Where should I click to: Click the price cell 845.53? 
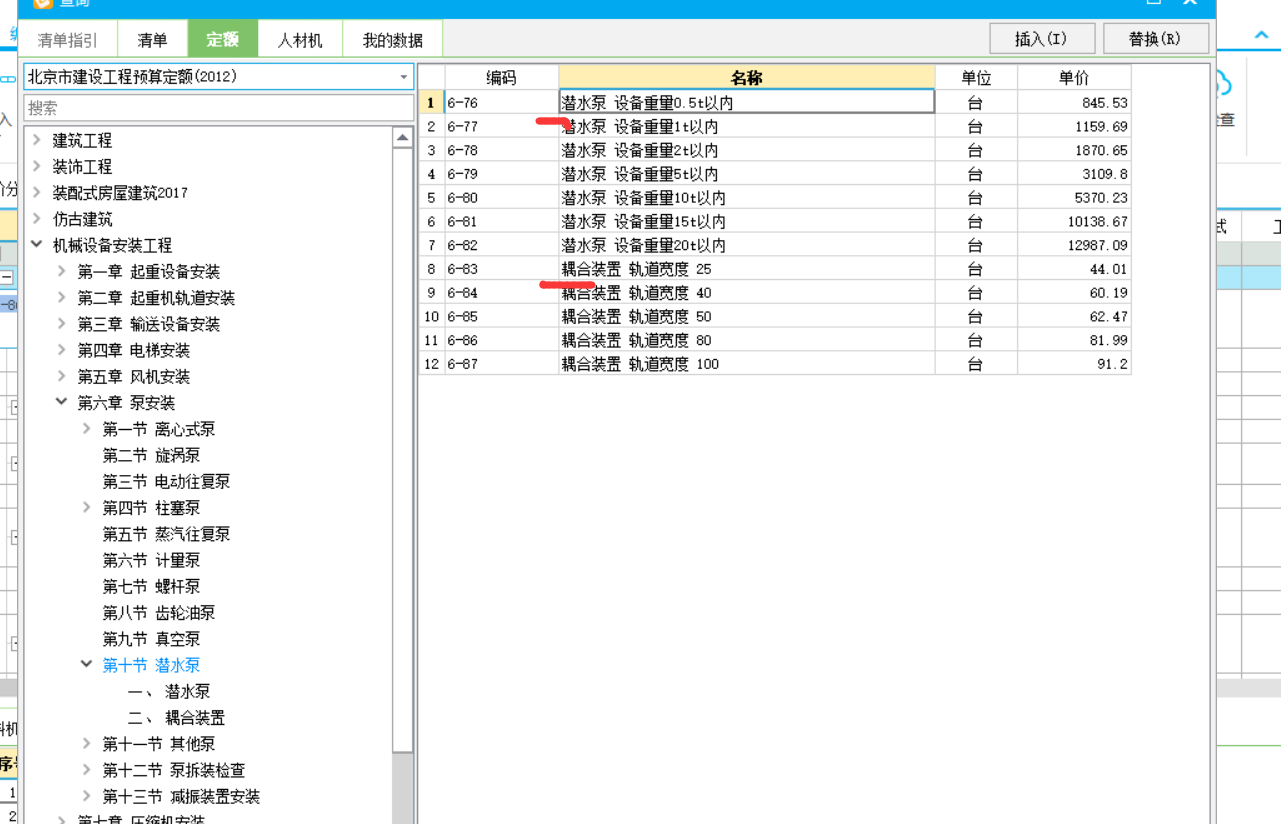(1074, 102)
